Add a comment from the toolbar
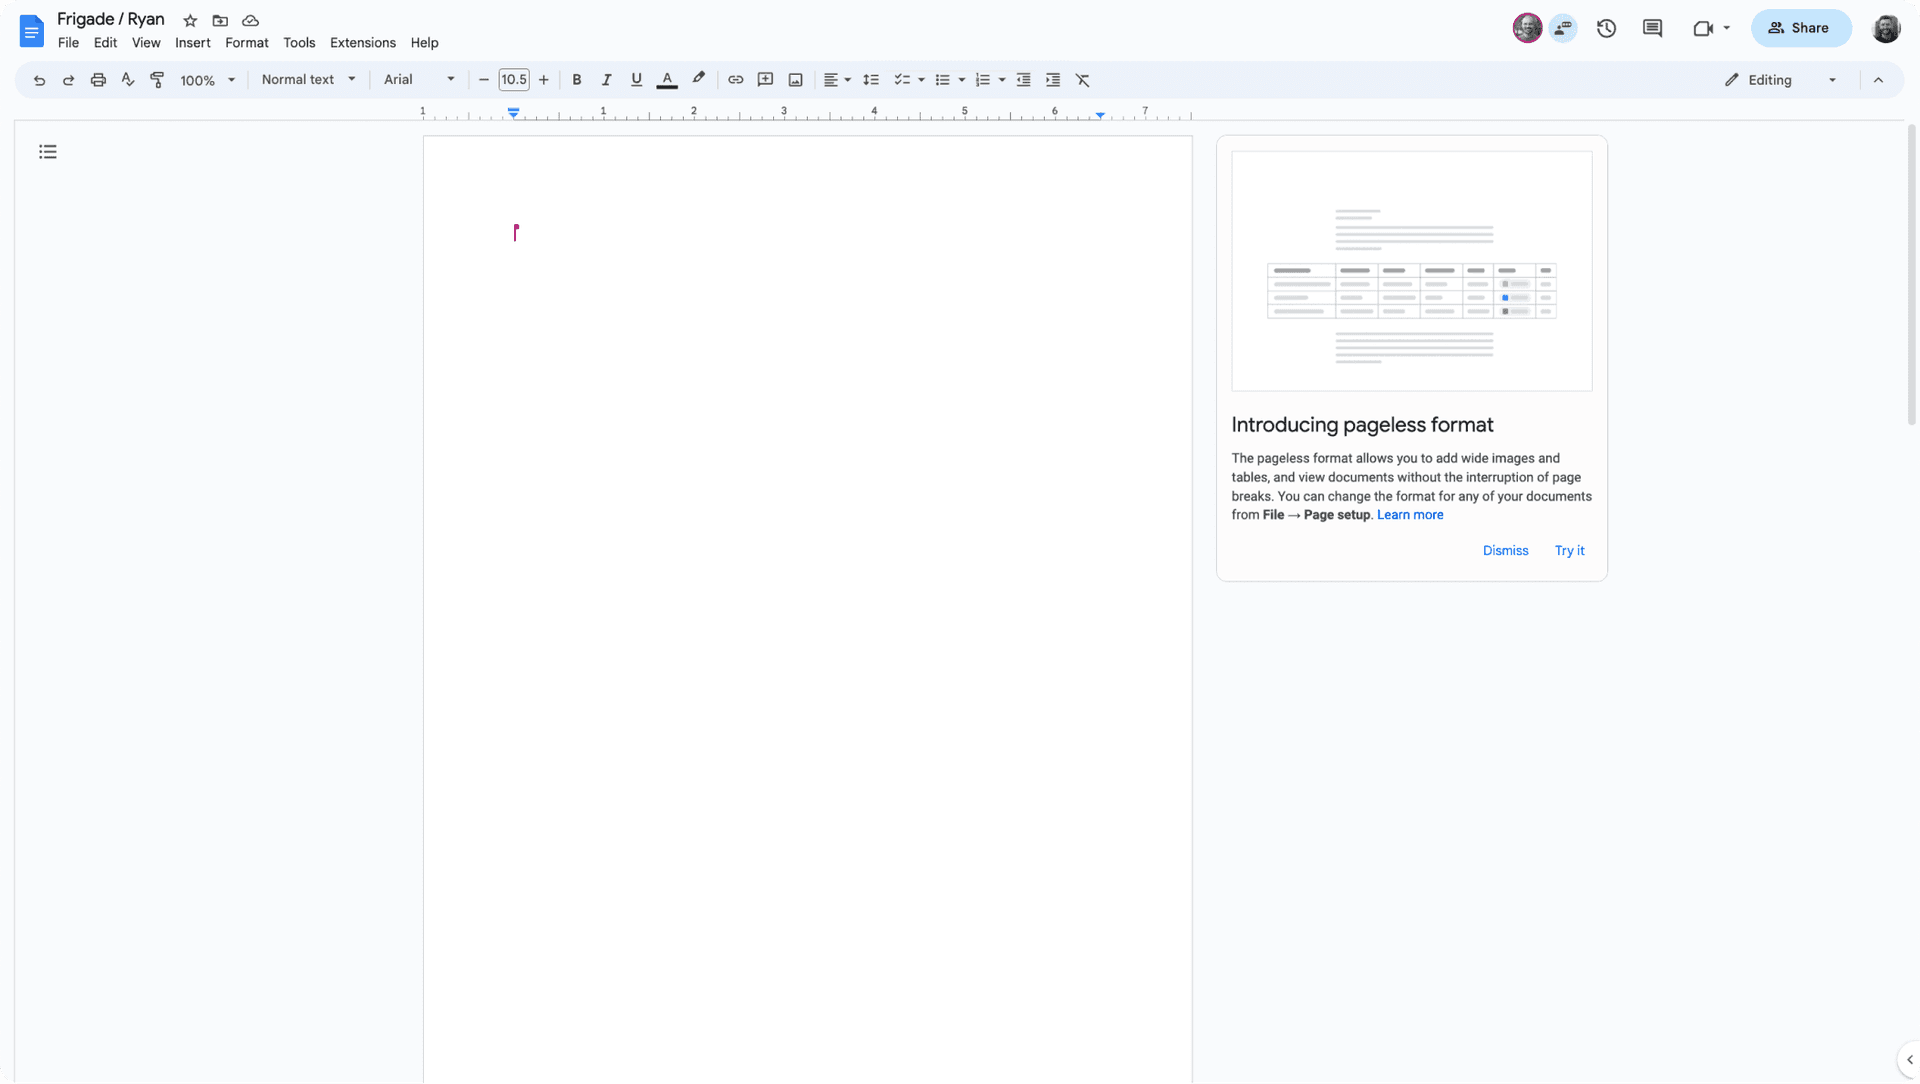The height and width of the screenshot is (1084, 1920). (766, 80)
